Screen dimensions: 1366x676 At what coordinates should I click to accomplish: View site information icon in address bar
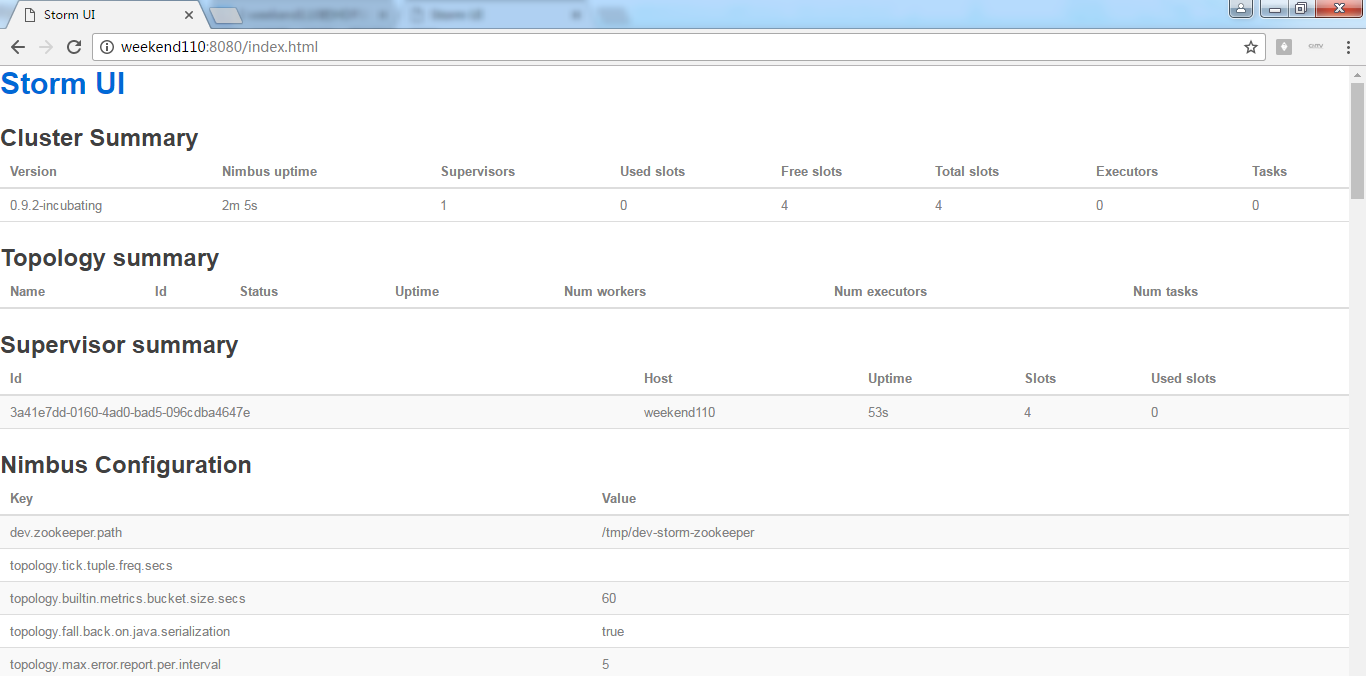[108, 47]
